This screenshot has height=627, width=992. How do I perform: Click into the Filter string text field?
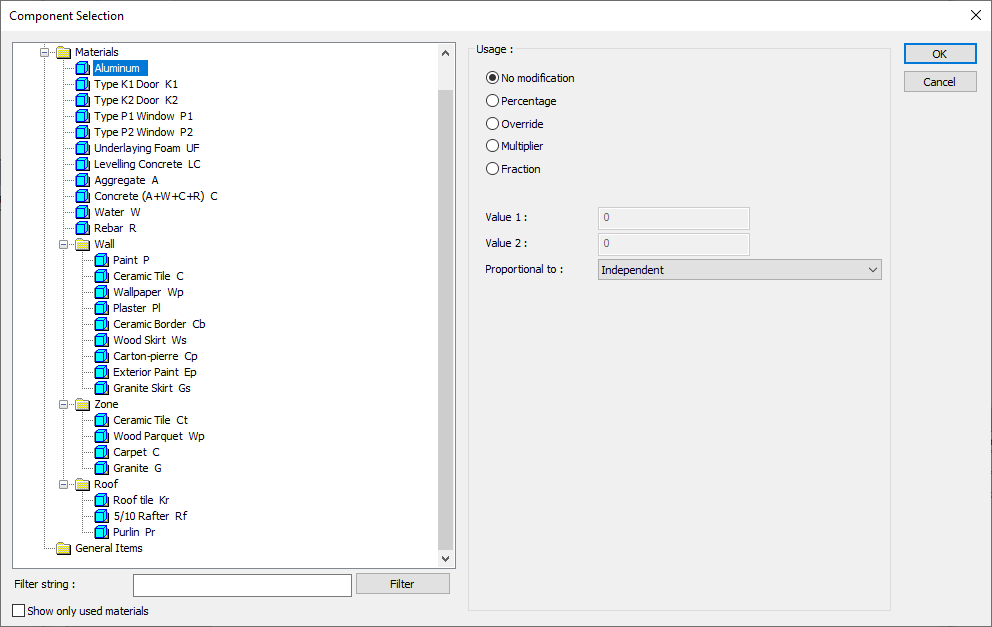coord(242,585)
